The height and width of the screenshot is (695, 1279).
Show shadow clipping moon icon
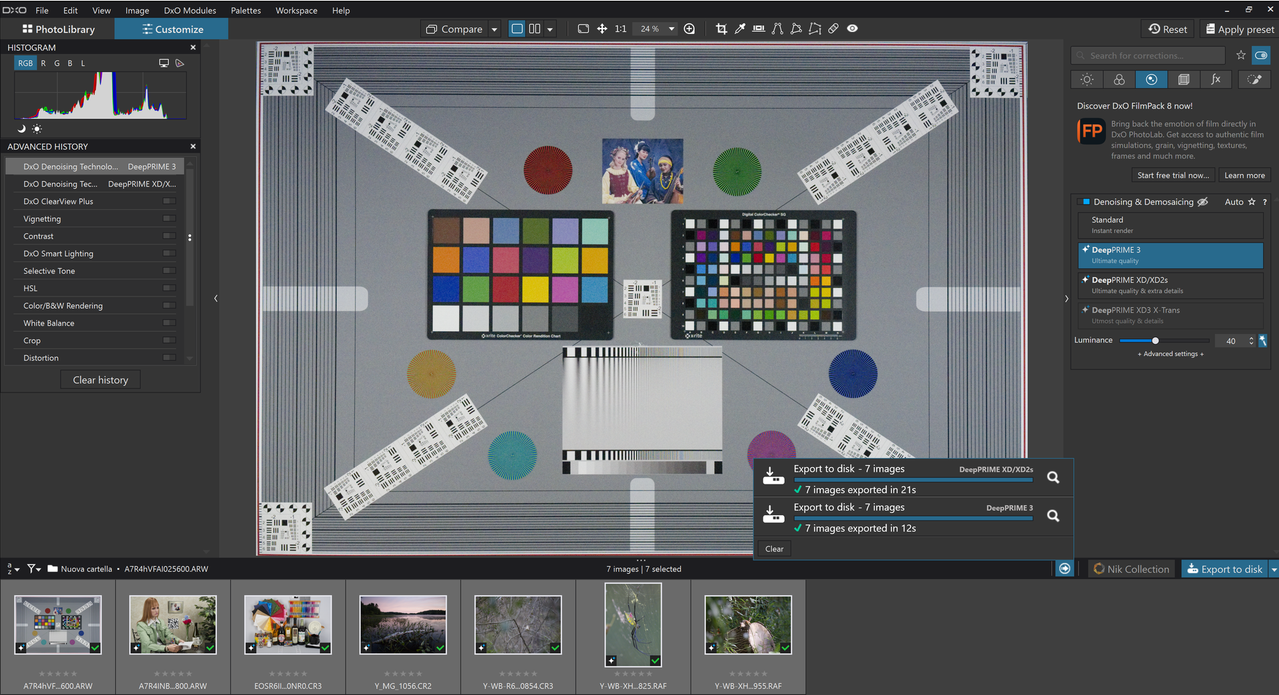(22, 129)
